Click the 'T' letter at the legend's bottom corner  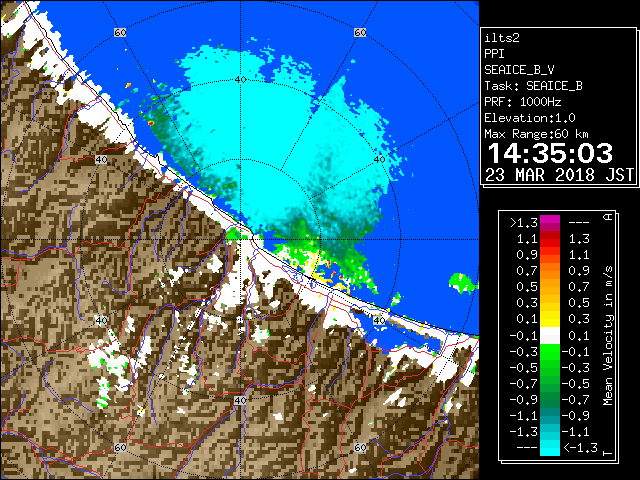(608, 453)
